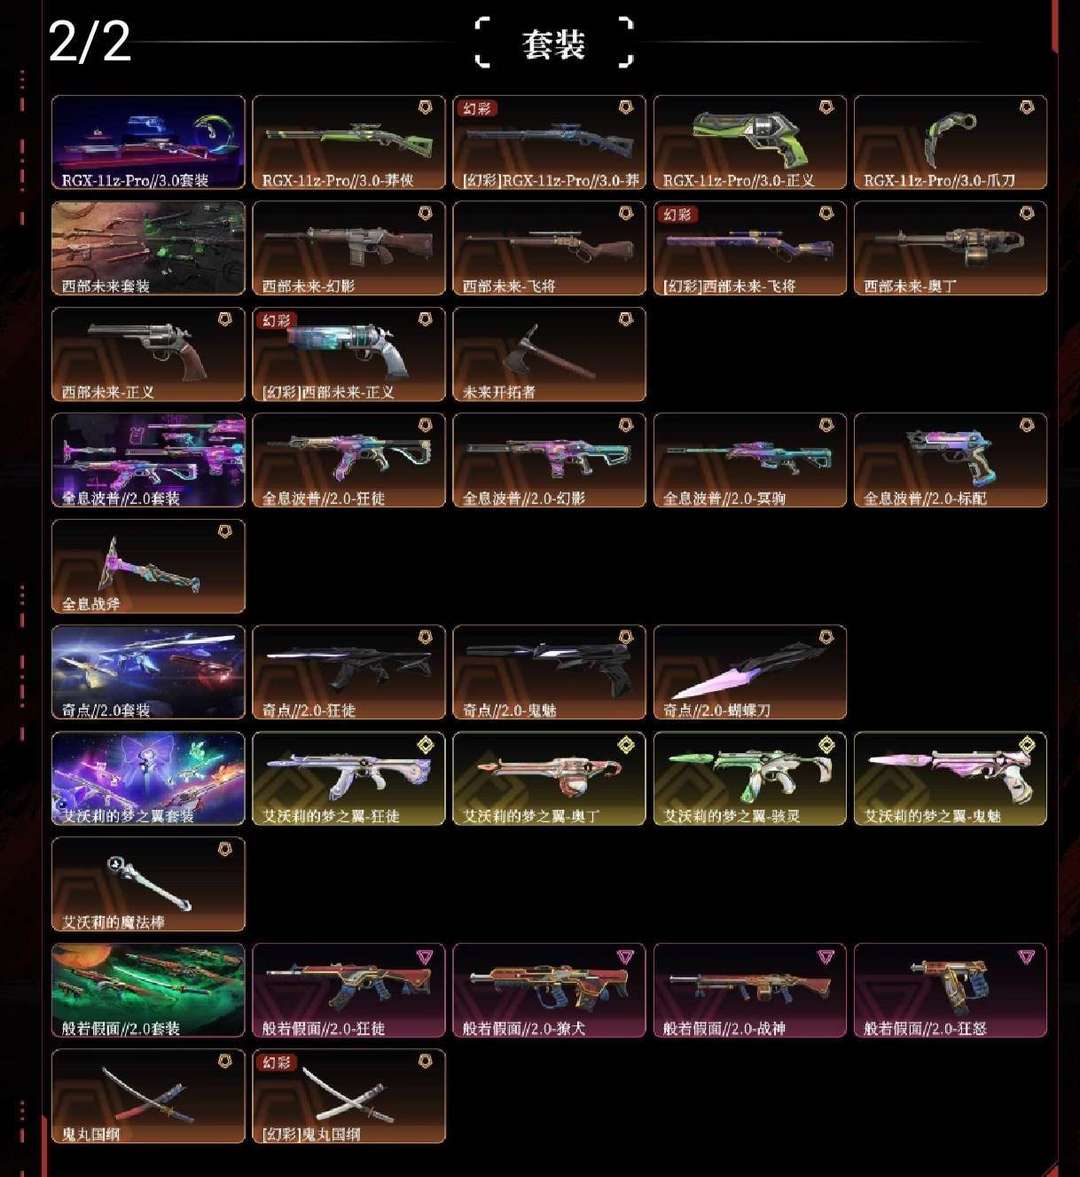Select the 般若假面//2.0-狂怒 pistol skin
Screen dimensions: 1080x1177
pos(950,990)
